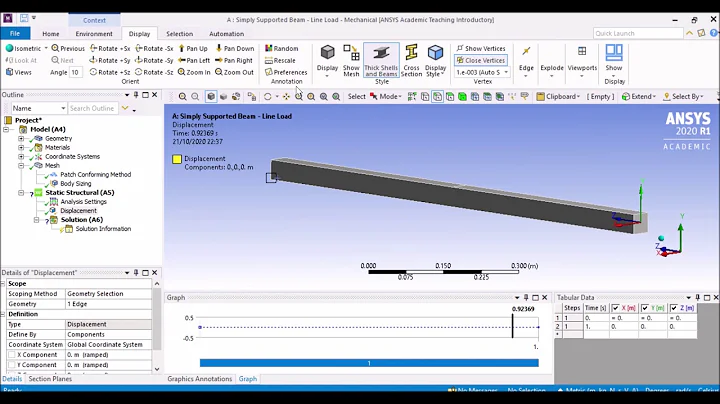The height and width of the screenshot is (404, 720).
Task: Select Displacement in the outline tree
Action: [x=78, y=211]
